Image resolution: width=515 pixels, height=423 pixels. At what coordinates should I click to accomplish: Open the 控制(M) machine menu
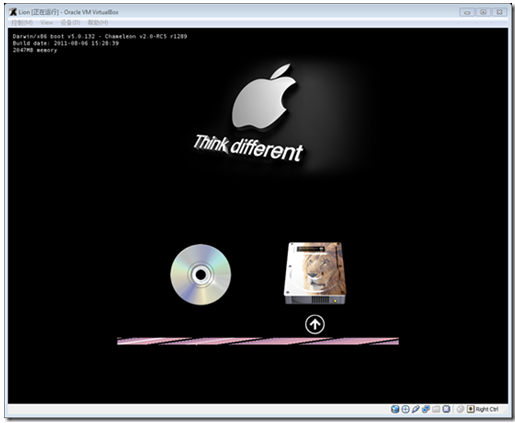[x=22, y=23]
